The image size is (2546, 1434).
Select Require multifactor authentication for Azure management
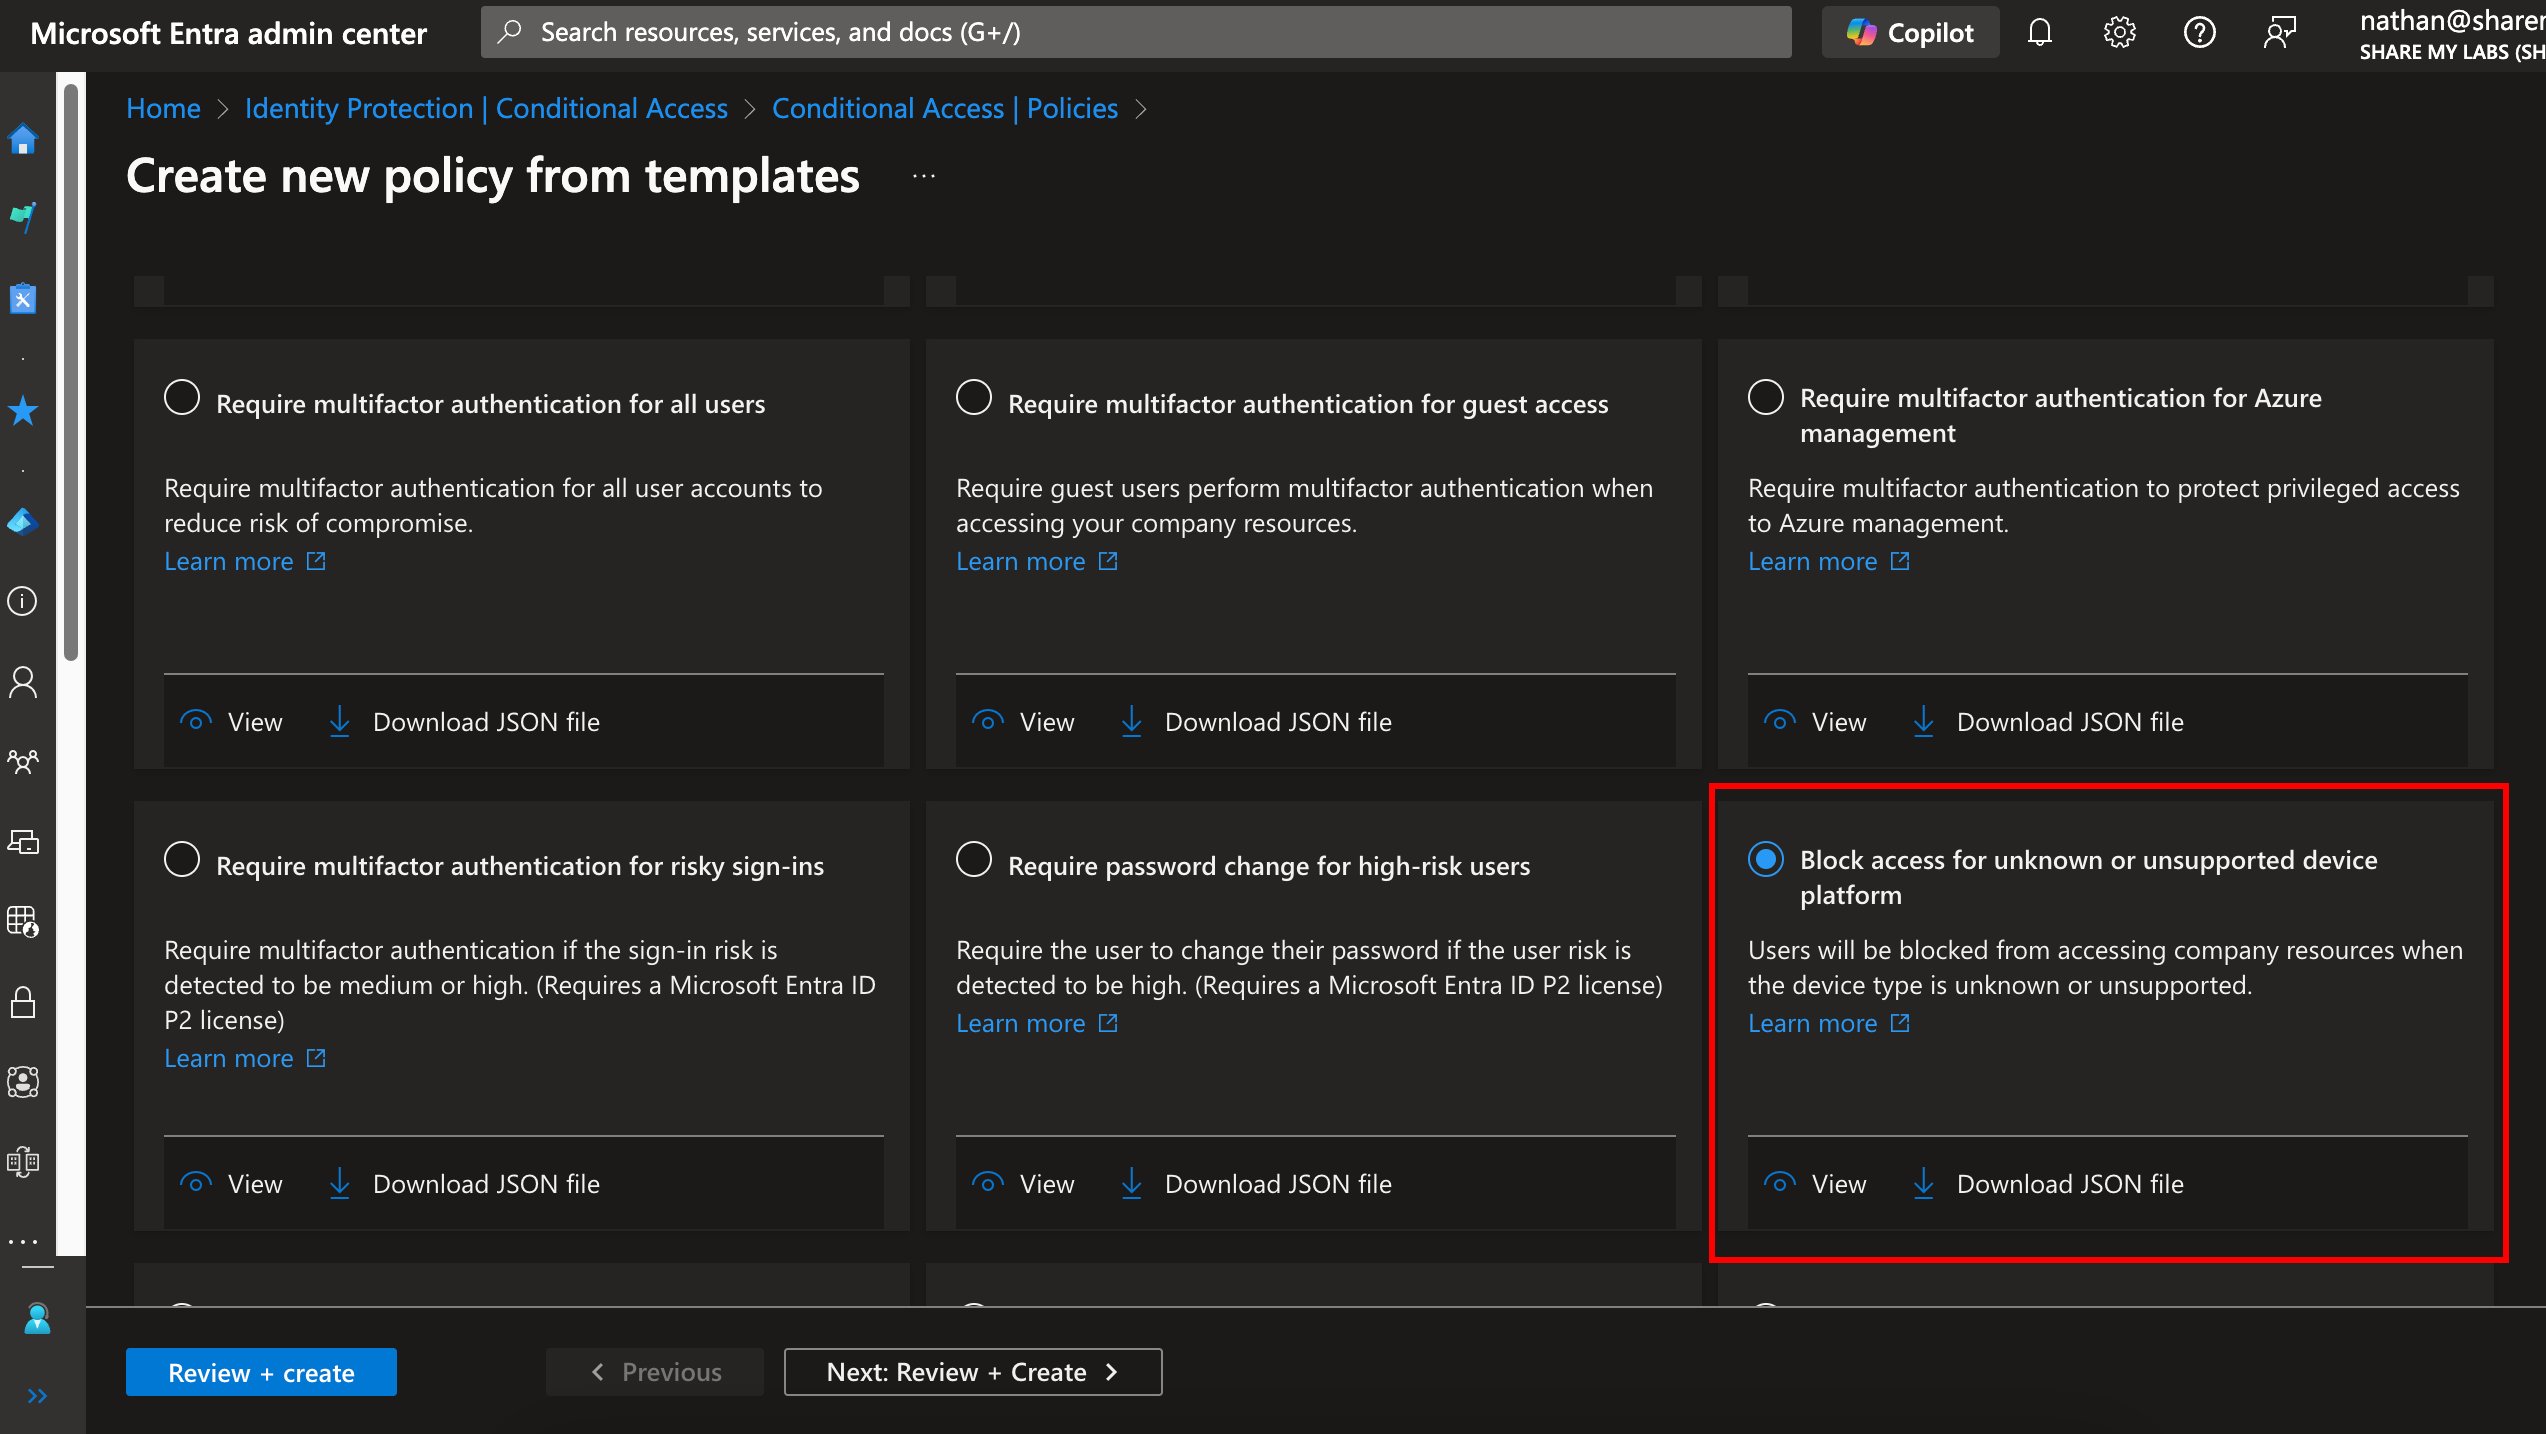1766,397
